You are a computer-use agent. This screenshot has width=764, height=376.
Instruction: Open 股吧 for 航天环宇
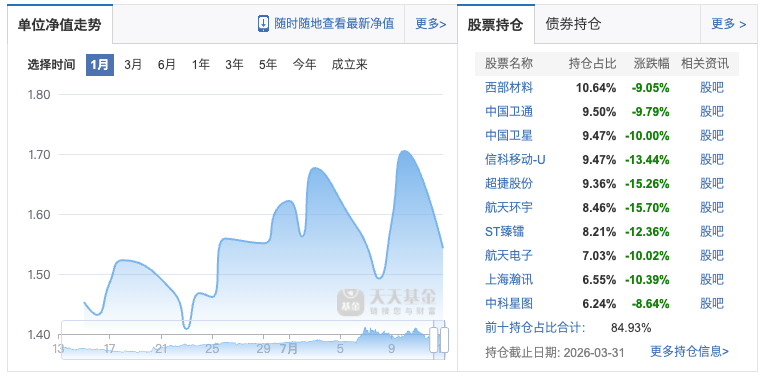[x=712, y=207]
